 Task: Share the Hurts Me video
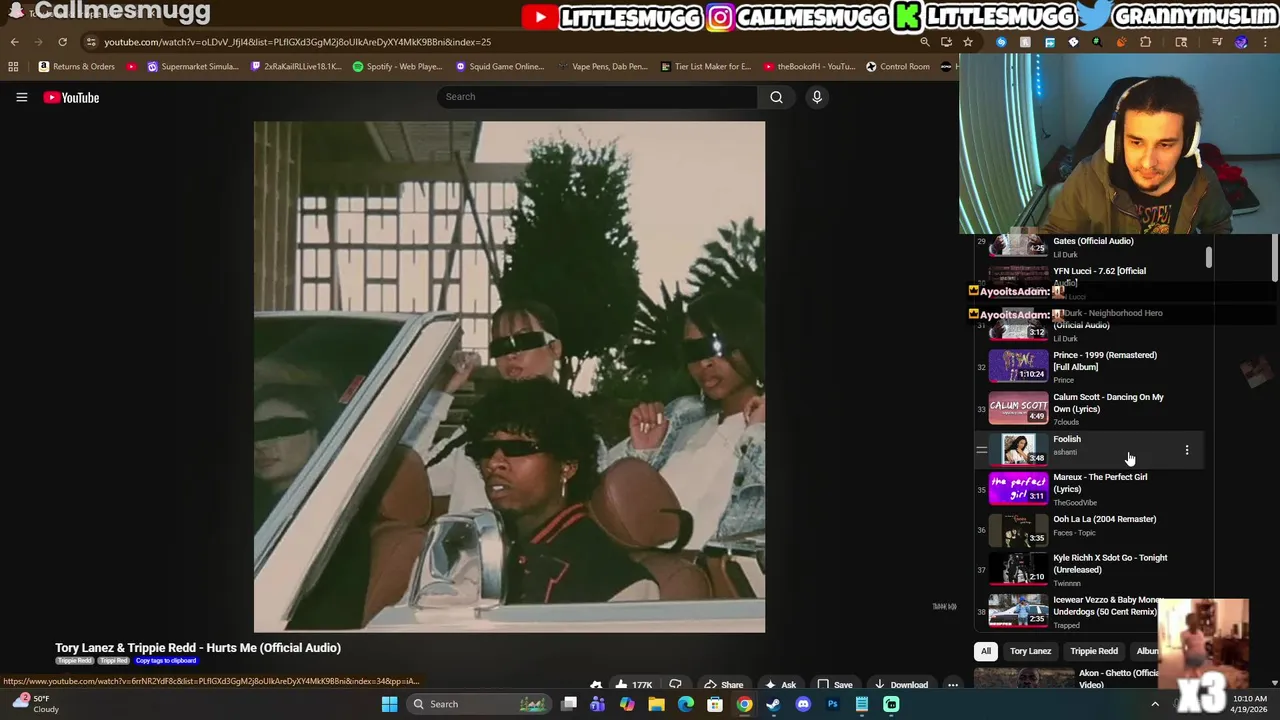723,685
